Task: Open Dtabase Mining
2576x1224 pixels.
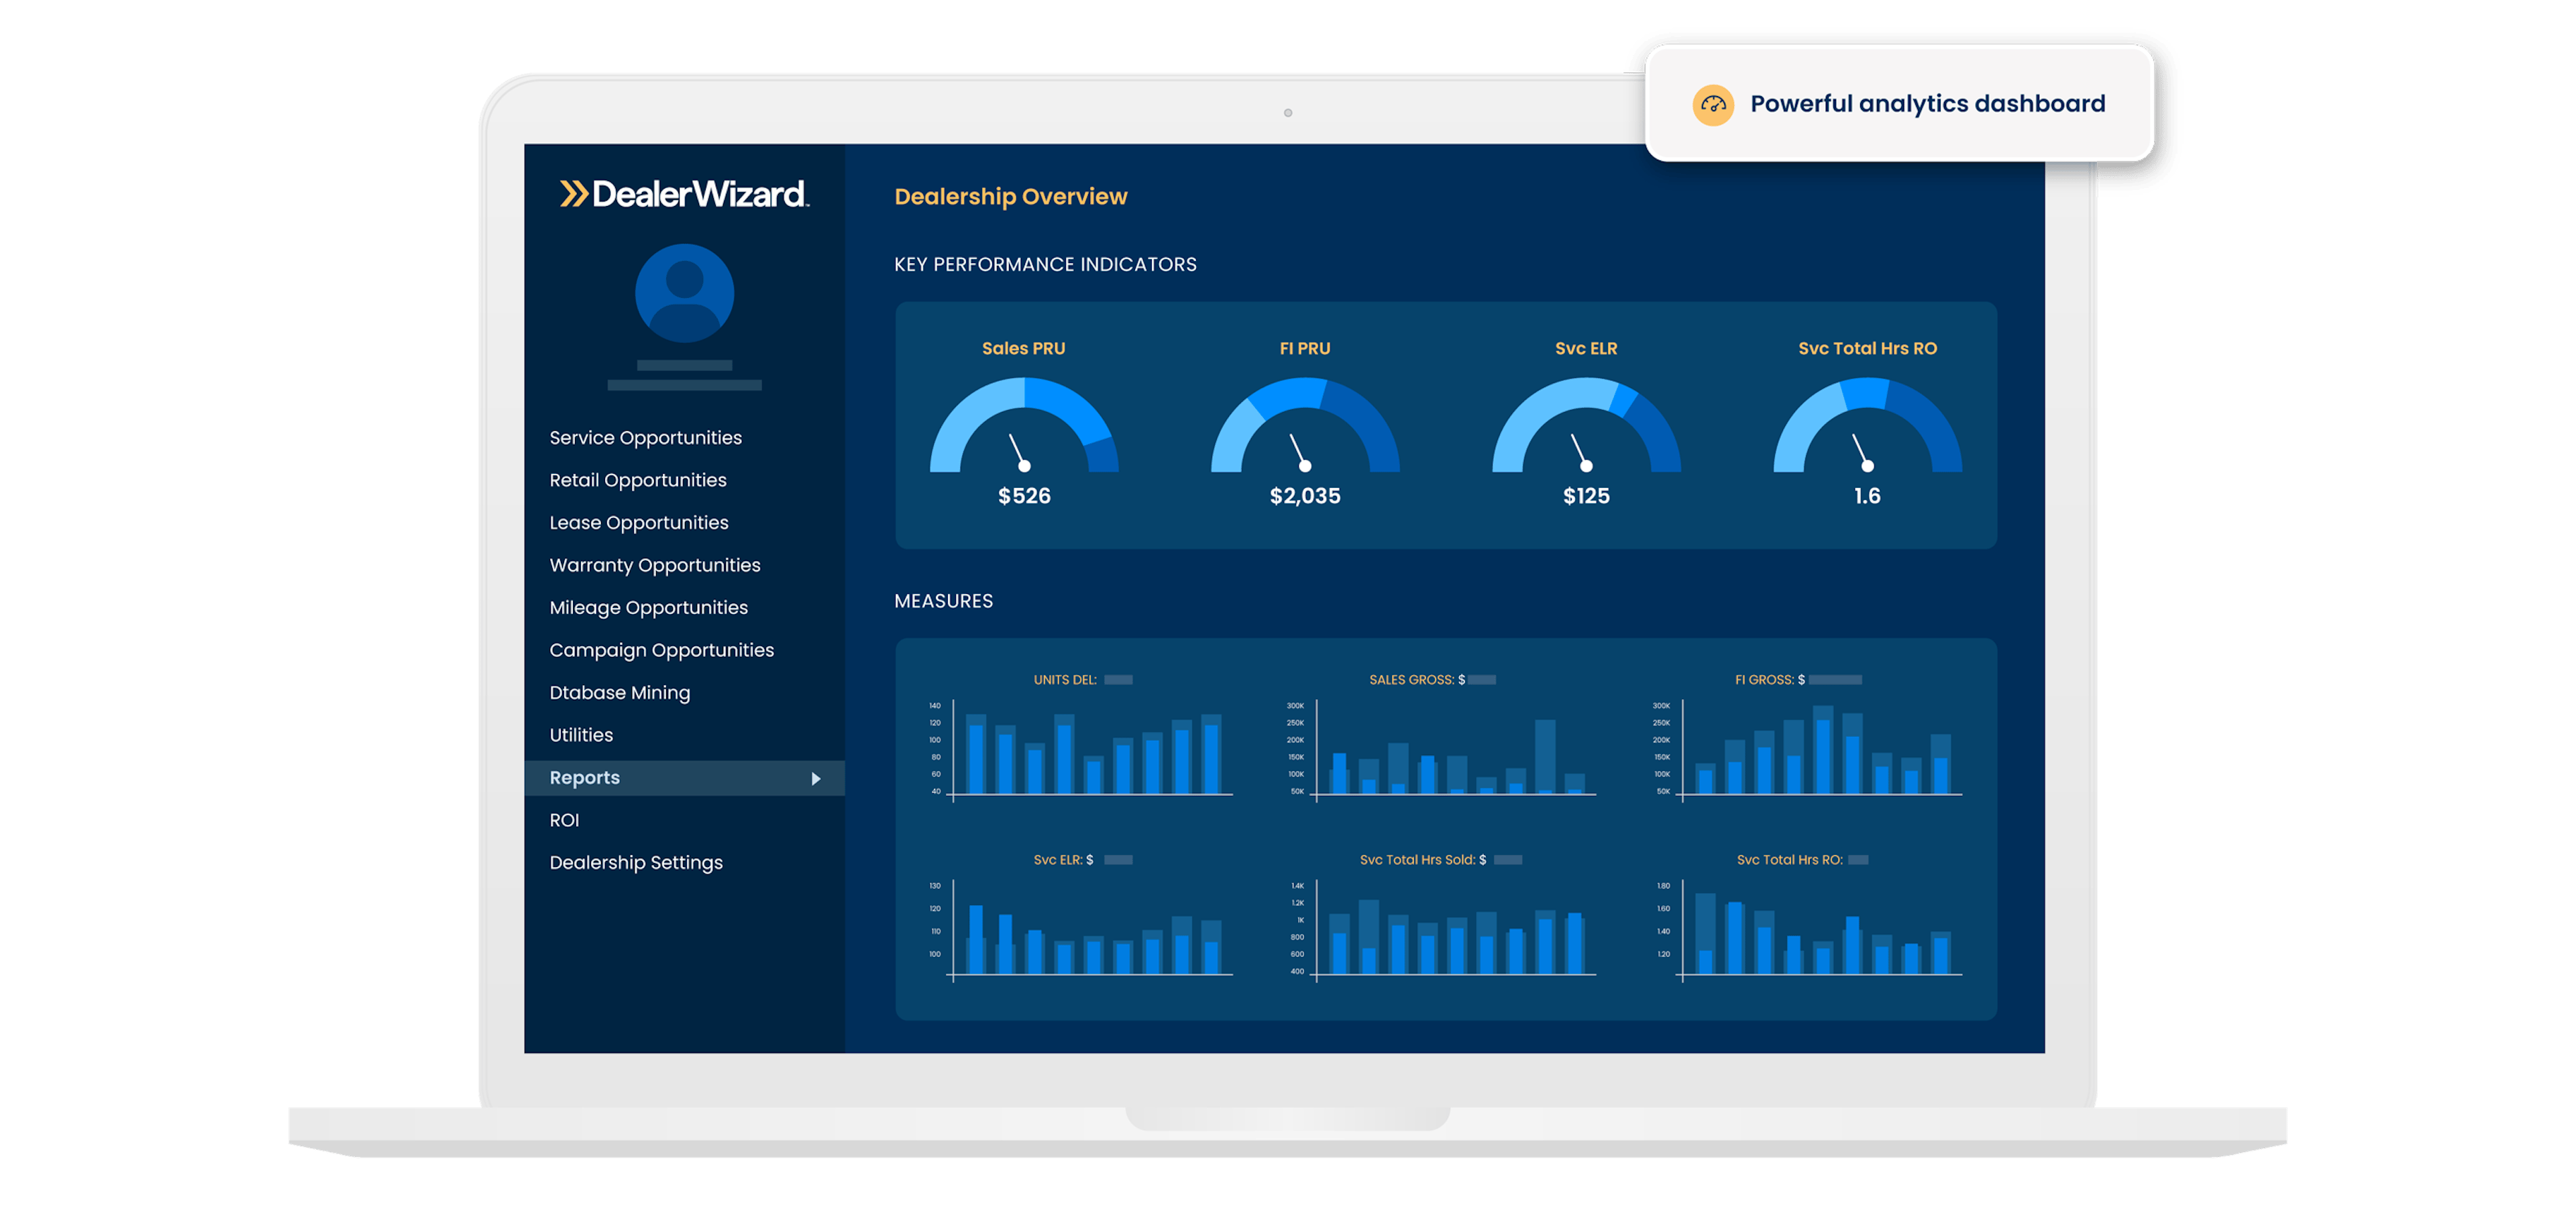Action: [619, 692]
